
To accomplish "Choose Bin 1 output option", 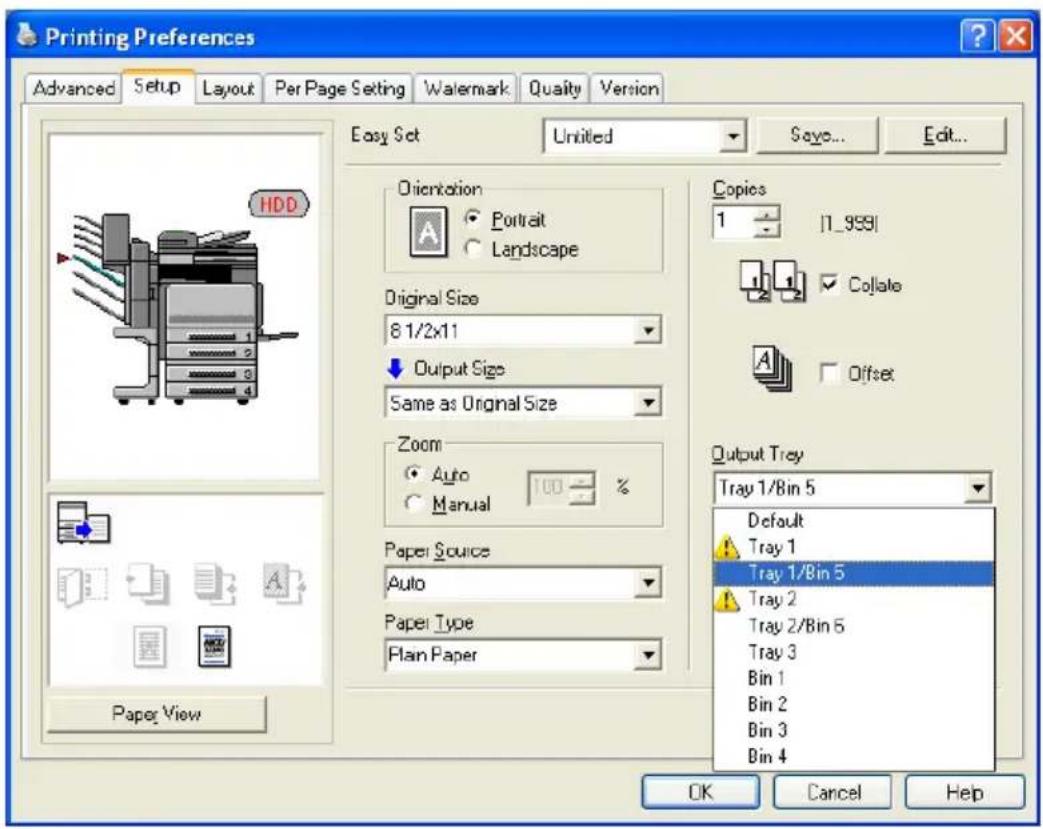I will 854,678.
